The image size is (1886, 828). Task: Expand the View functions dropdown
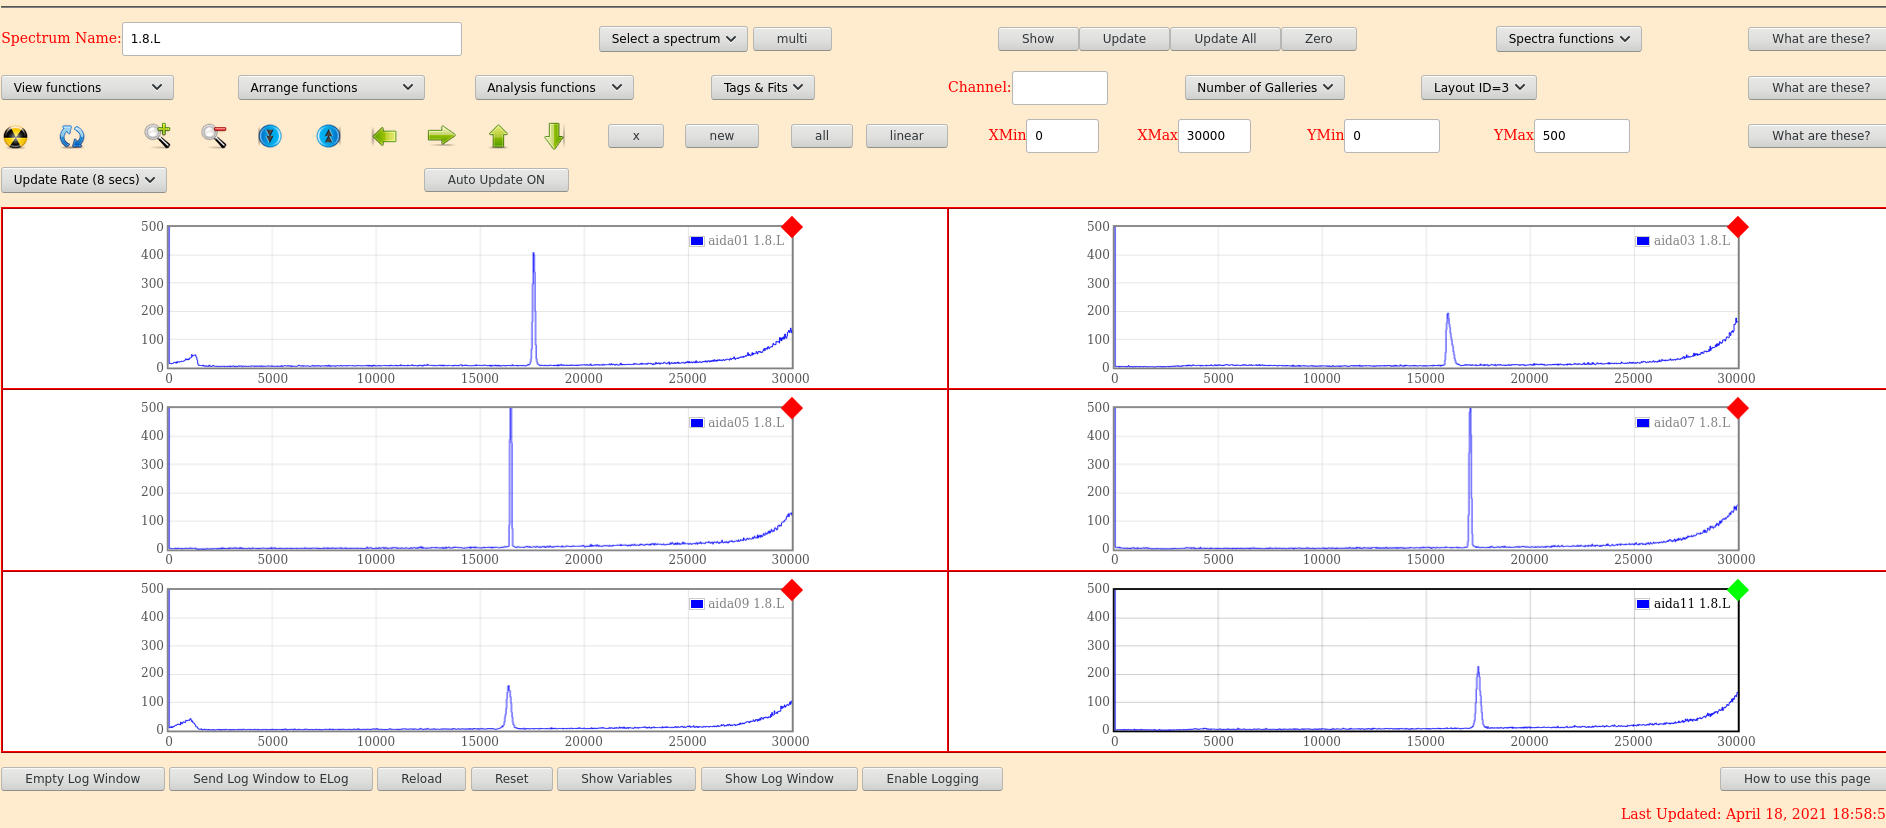pos(88,88)
